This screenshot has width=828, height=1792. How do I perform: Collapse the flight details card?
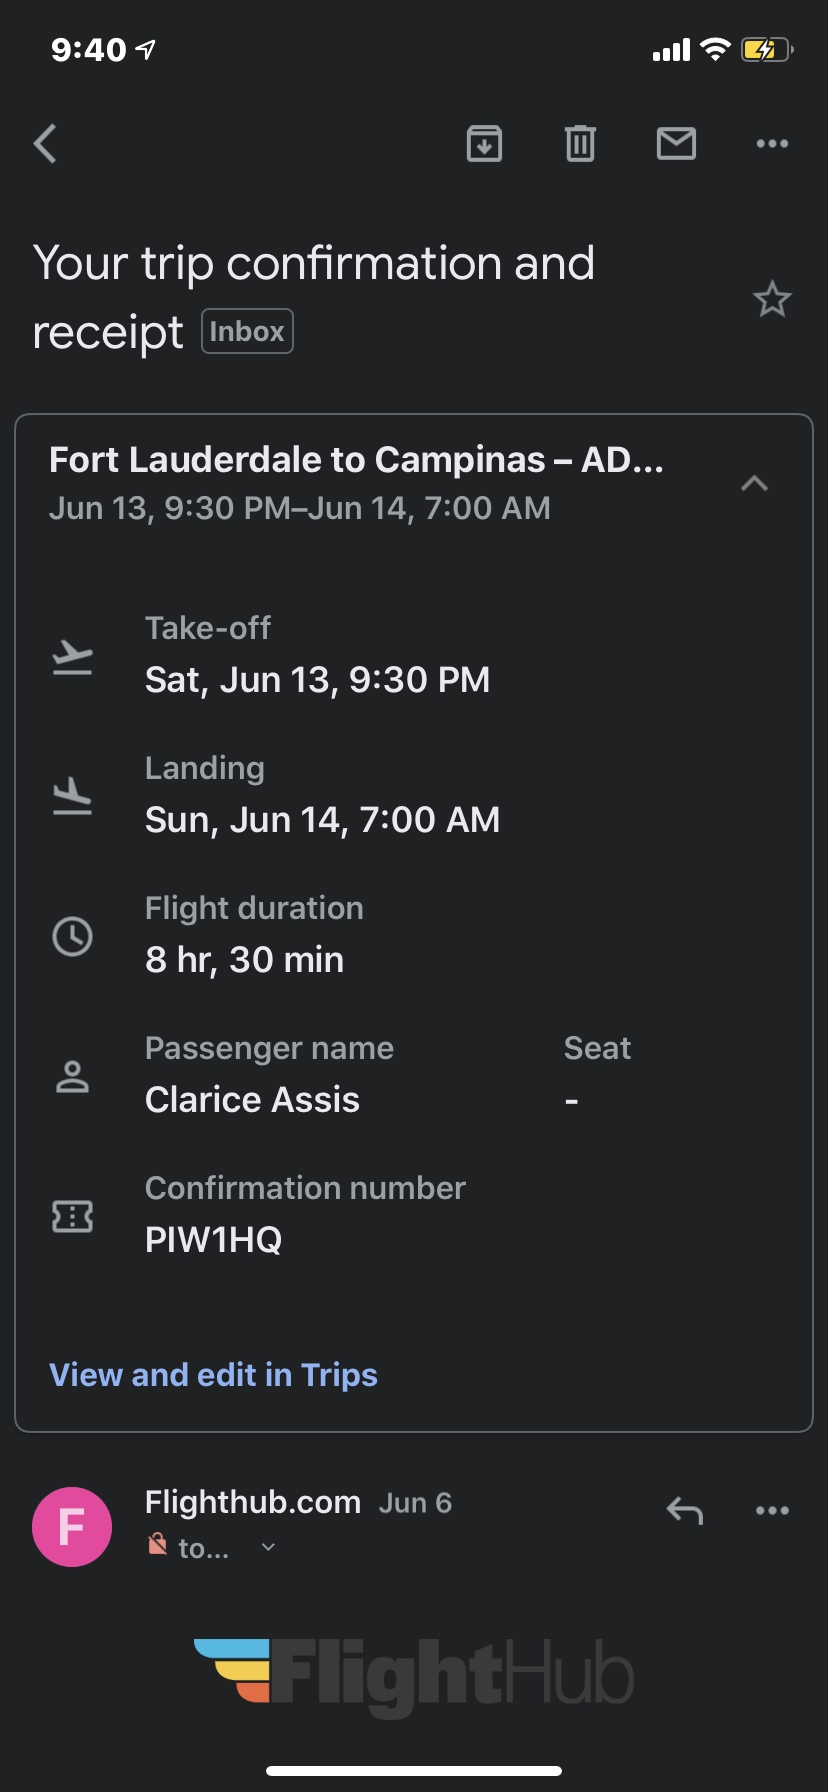point(754,484)
